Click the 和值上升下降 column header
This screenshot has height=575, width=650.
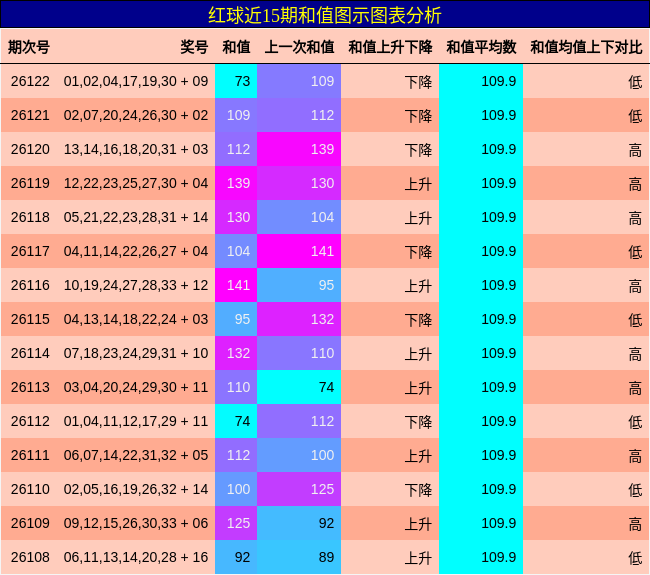[x=390, y=47]
